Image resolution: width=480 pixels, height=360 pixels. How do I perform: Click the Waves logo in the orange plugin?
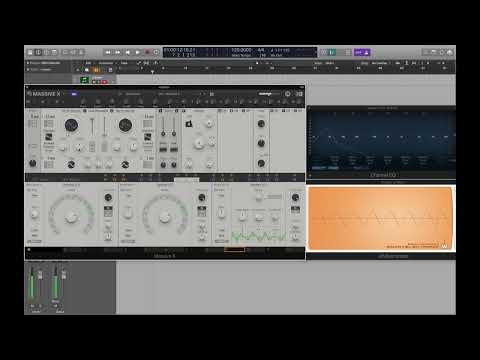point(444,246)
